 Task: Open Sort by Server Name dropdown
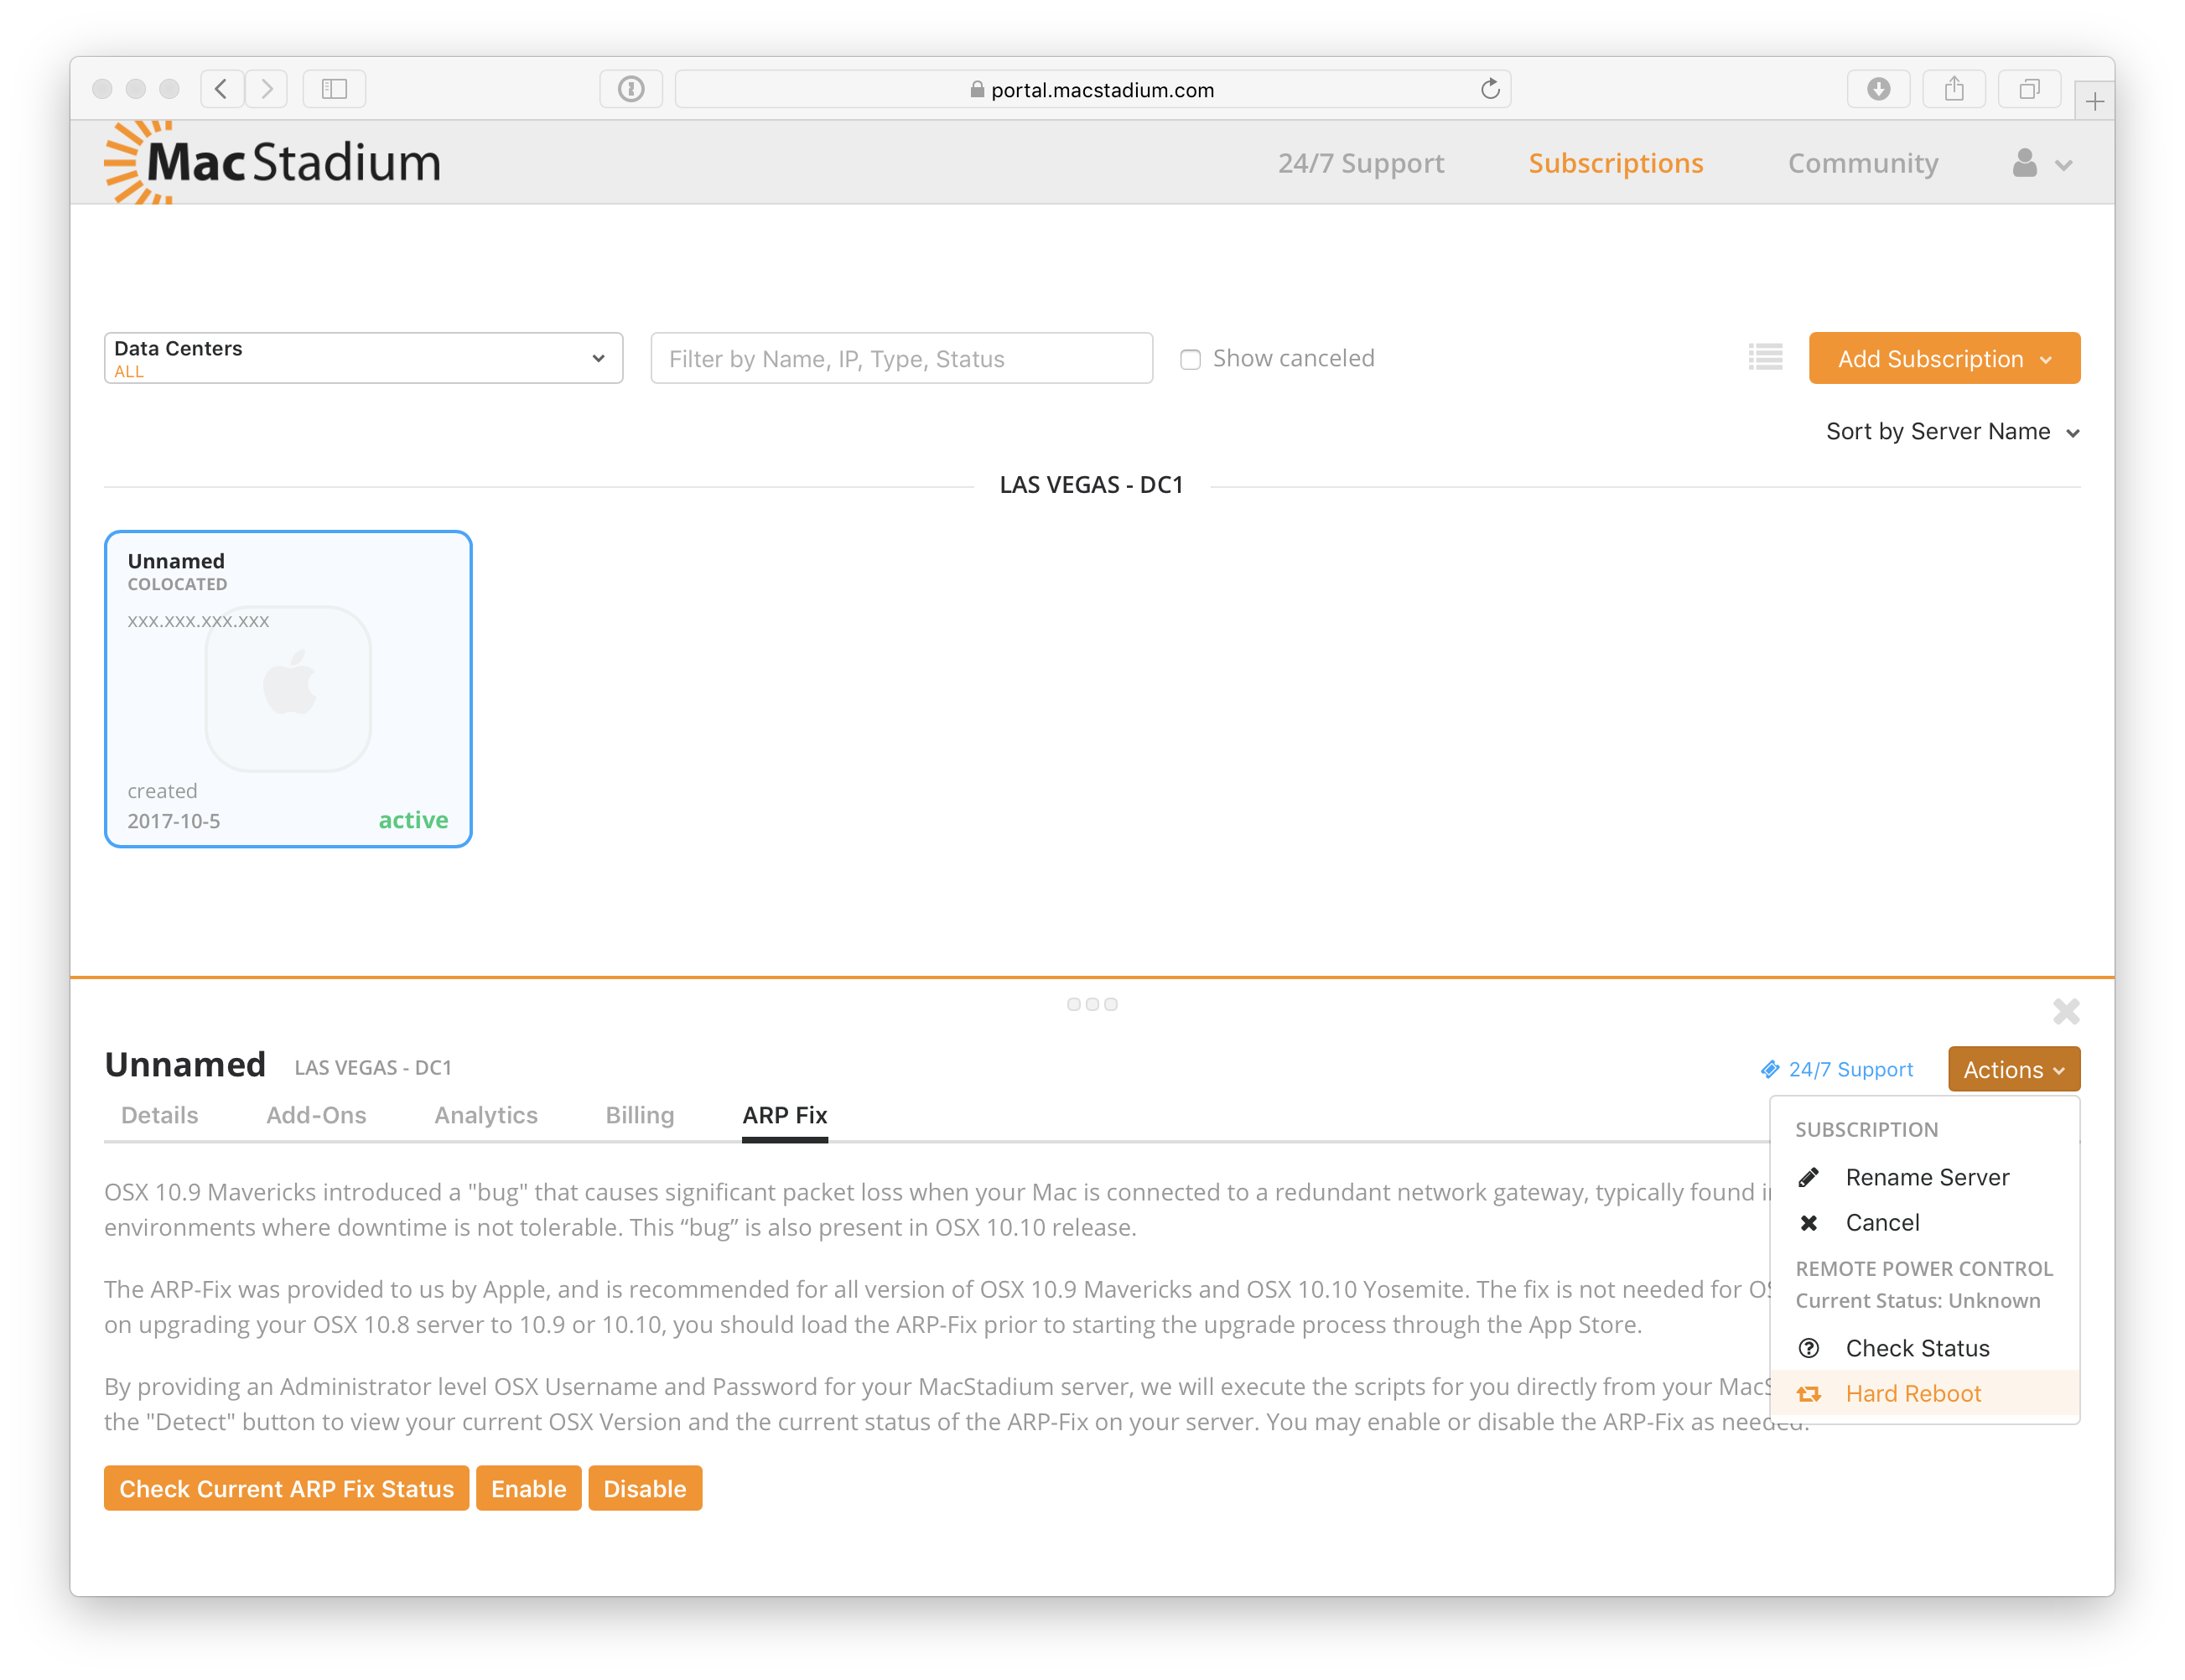pyautogui.click(x=1952, y=431)
